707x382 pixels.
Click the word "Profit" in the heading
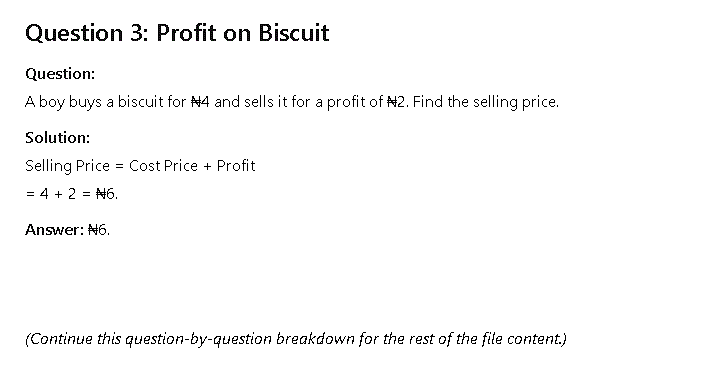coord(187,33)
